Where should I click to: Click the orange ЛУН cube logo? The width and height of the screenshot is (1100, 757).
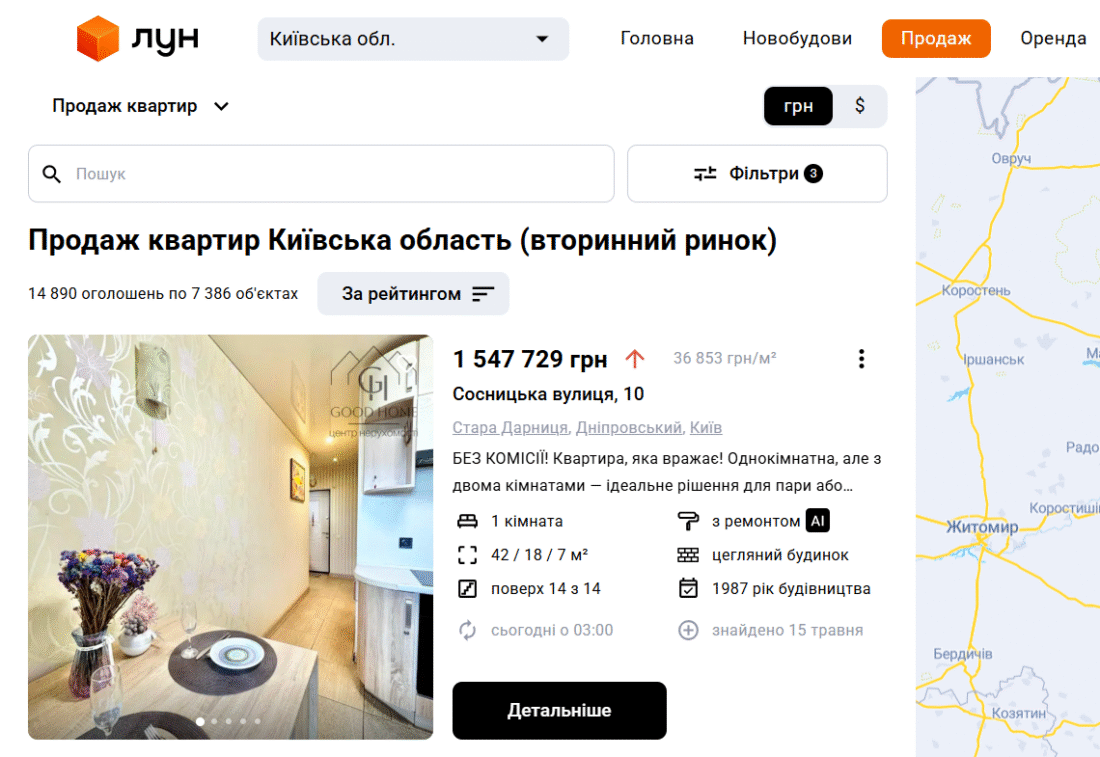(98, 39)
